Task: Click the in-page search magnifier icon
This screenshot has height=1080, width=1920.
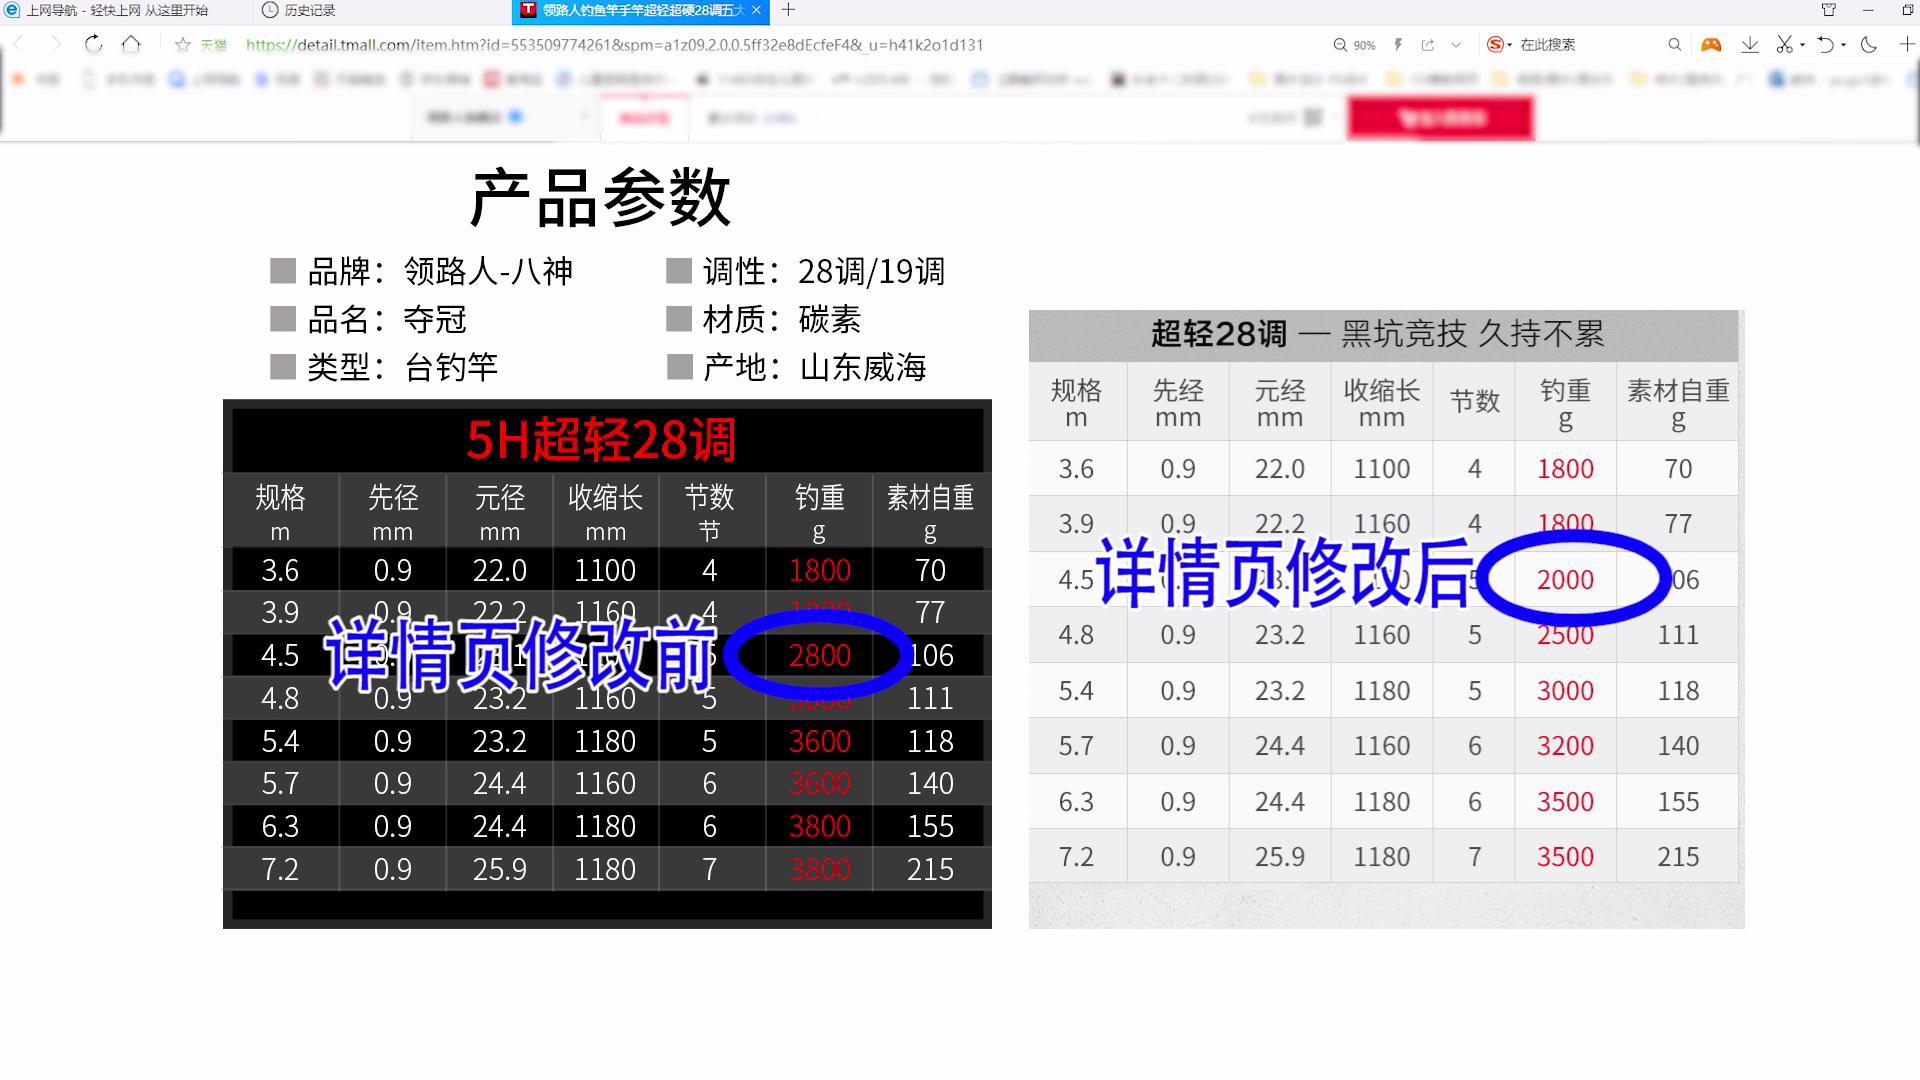Action: pos(1674,44)
